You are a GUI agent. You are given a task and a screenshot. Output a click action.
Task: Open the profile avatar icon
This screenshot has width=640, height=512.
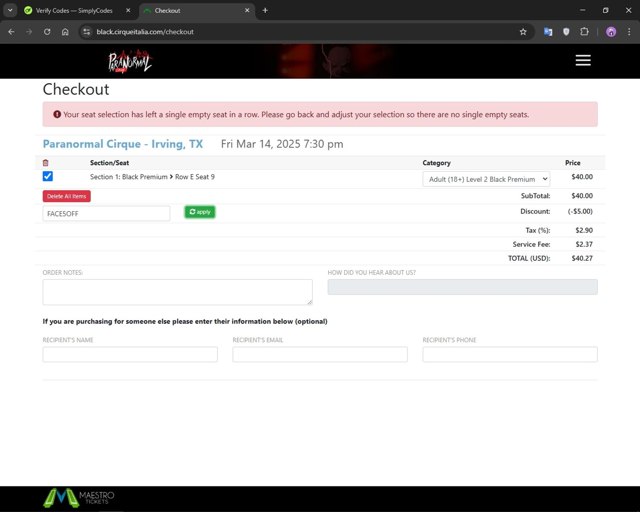611,32
